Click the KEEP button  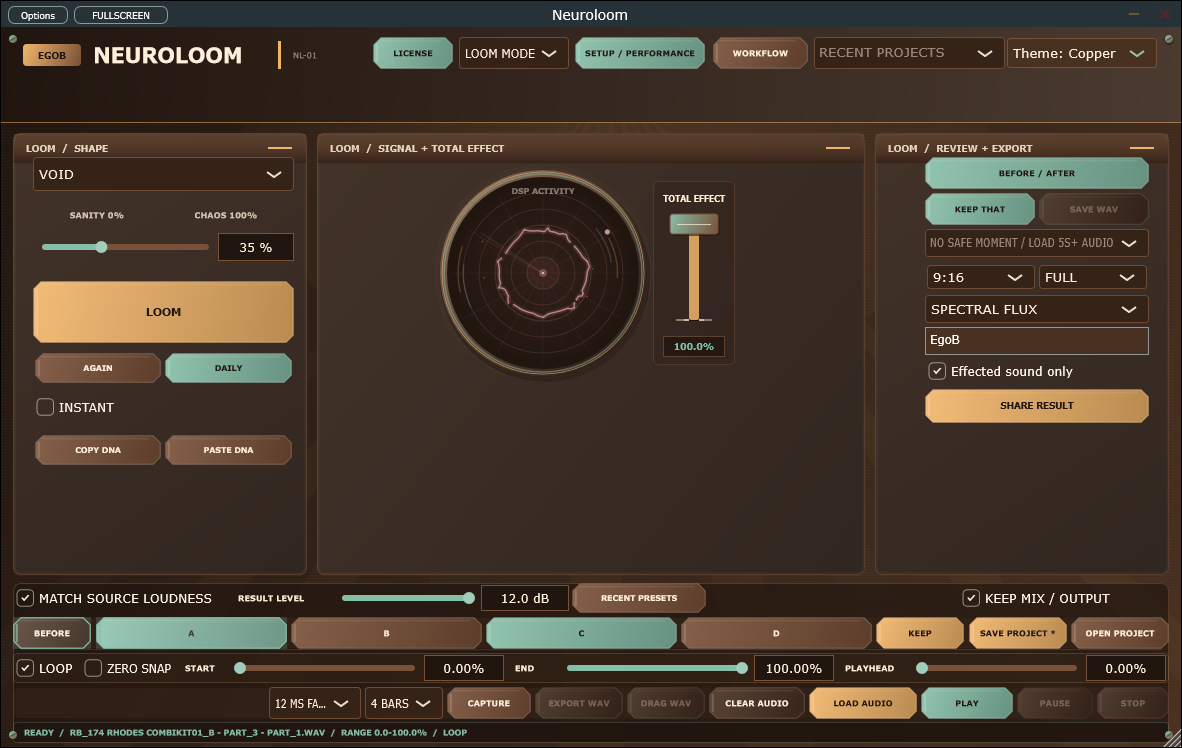(920, 633)
